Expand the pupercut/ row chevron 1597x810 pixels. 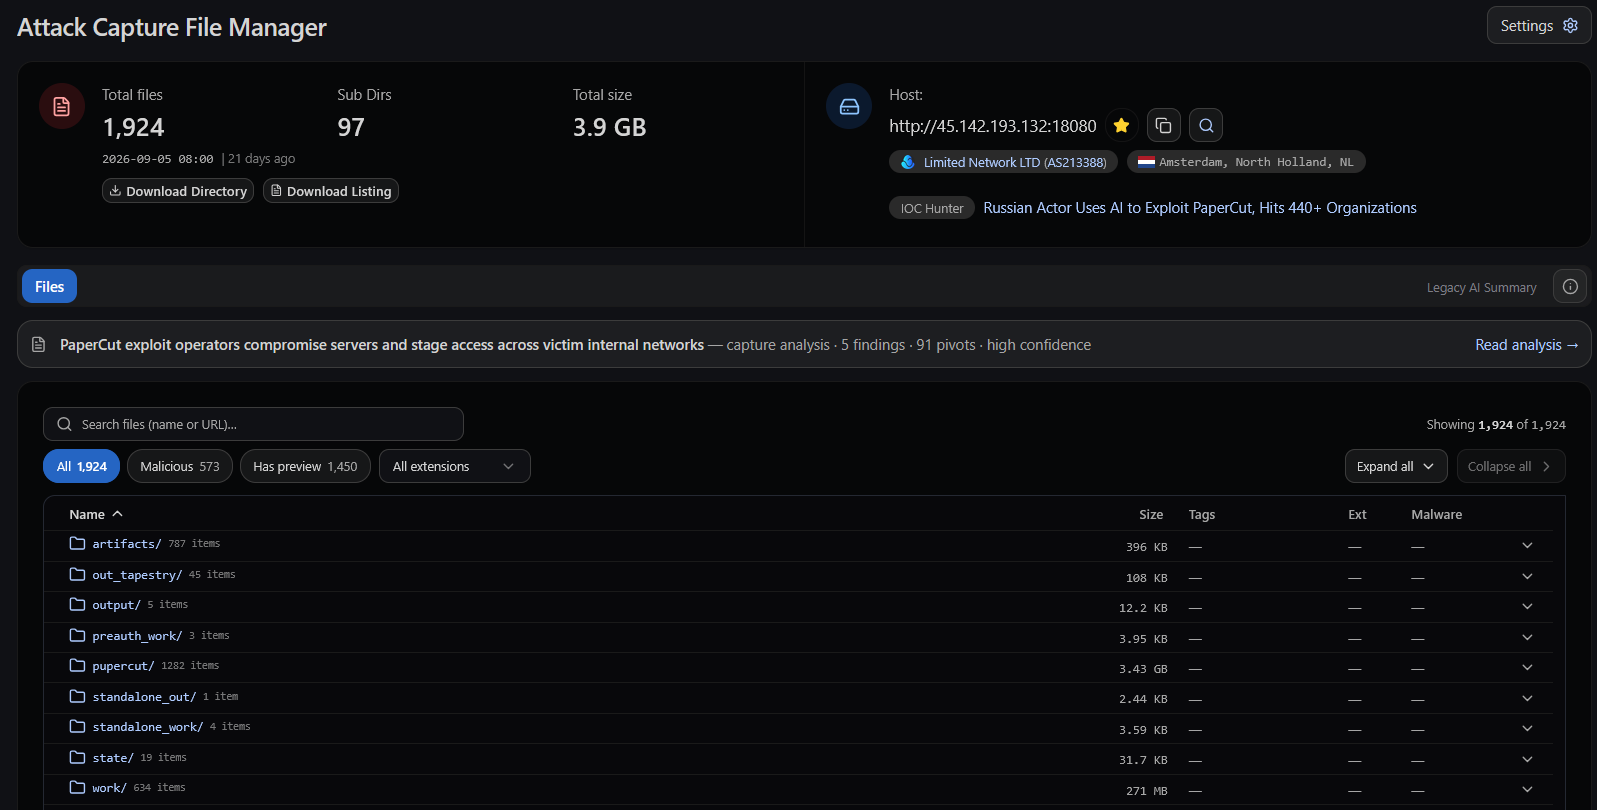pyautogui.click(x=1527, y=667)
